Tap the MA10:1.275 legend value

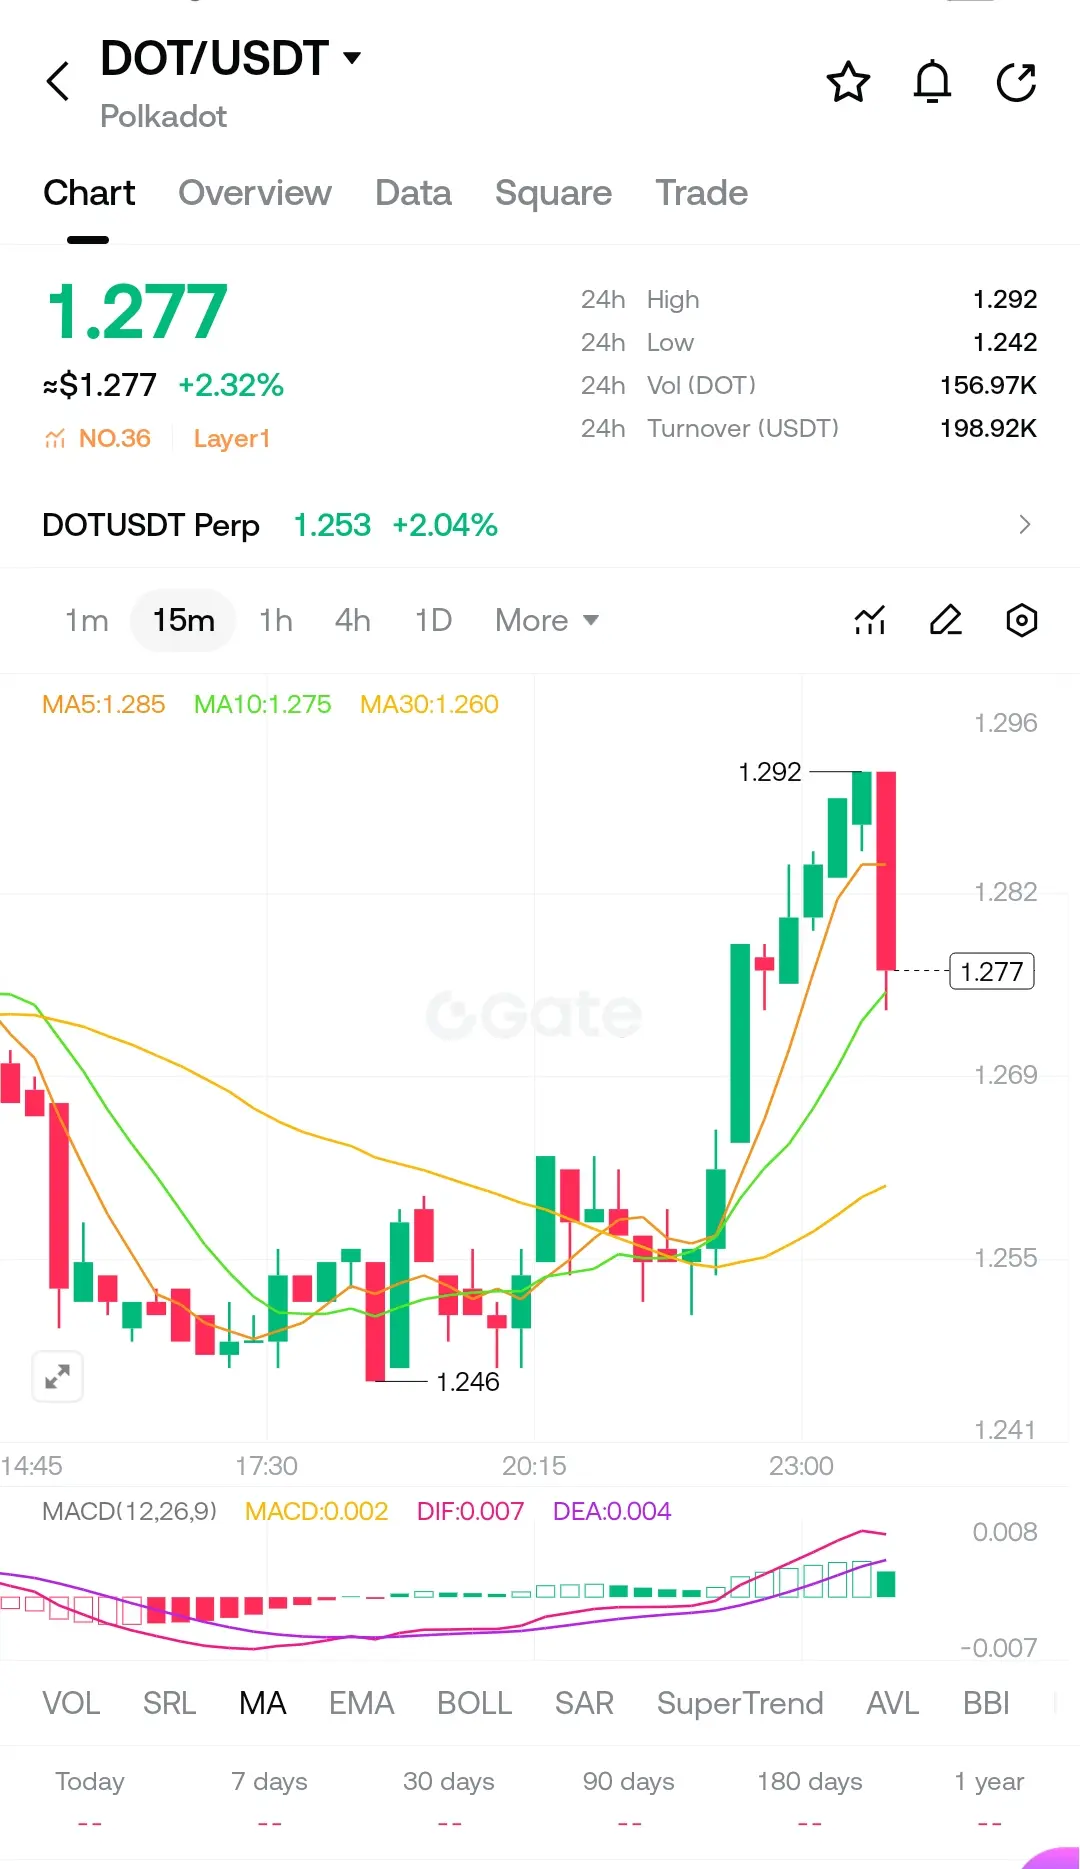(x=262, y=704)
